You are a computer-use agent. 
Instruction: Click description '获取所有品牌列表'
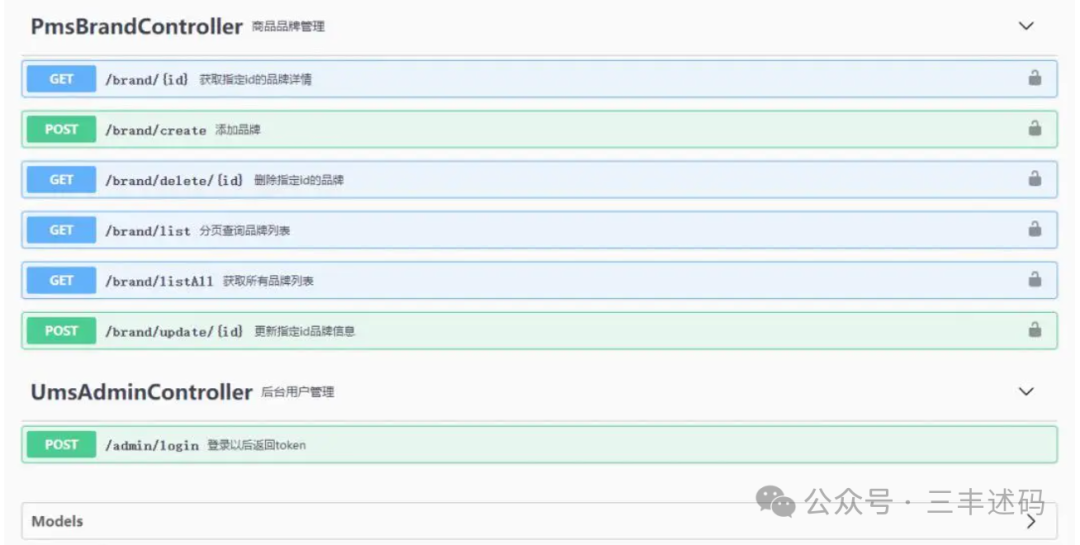[x=268, y=281]
